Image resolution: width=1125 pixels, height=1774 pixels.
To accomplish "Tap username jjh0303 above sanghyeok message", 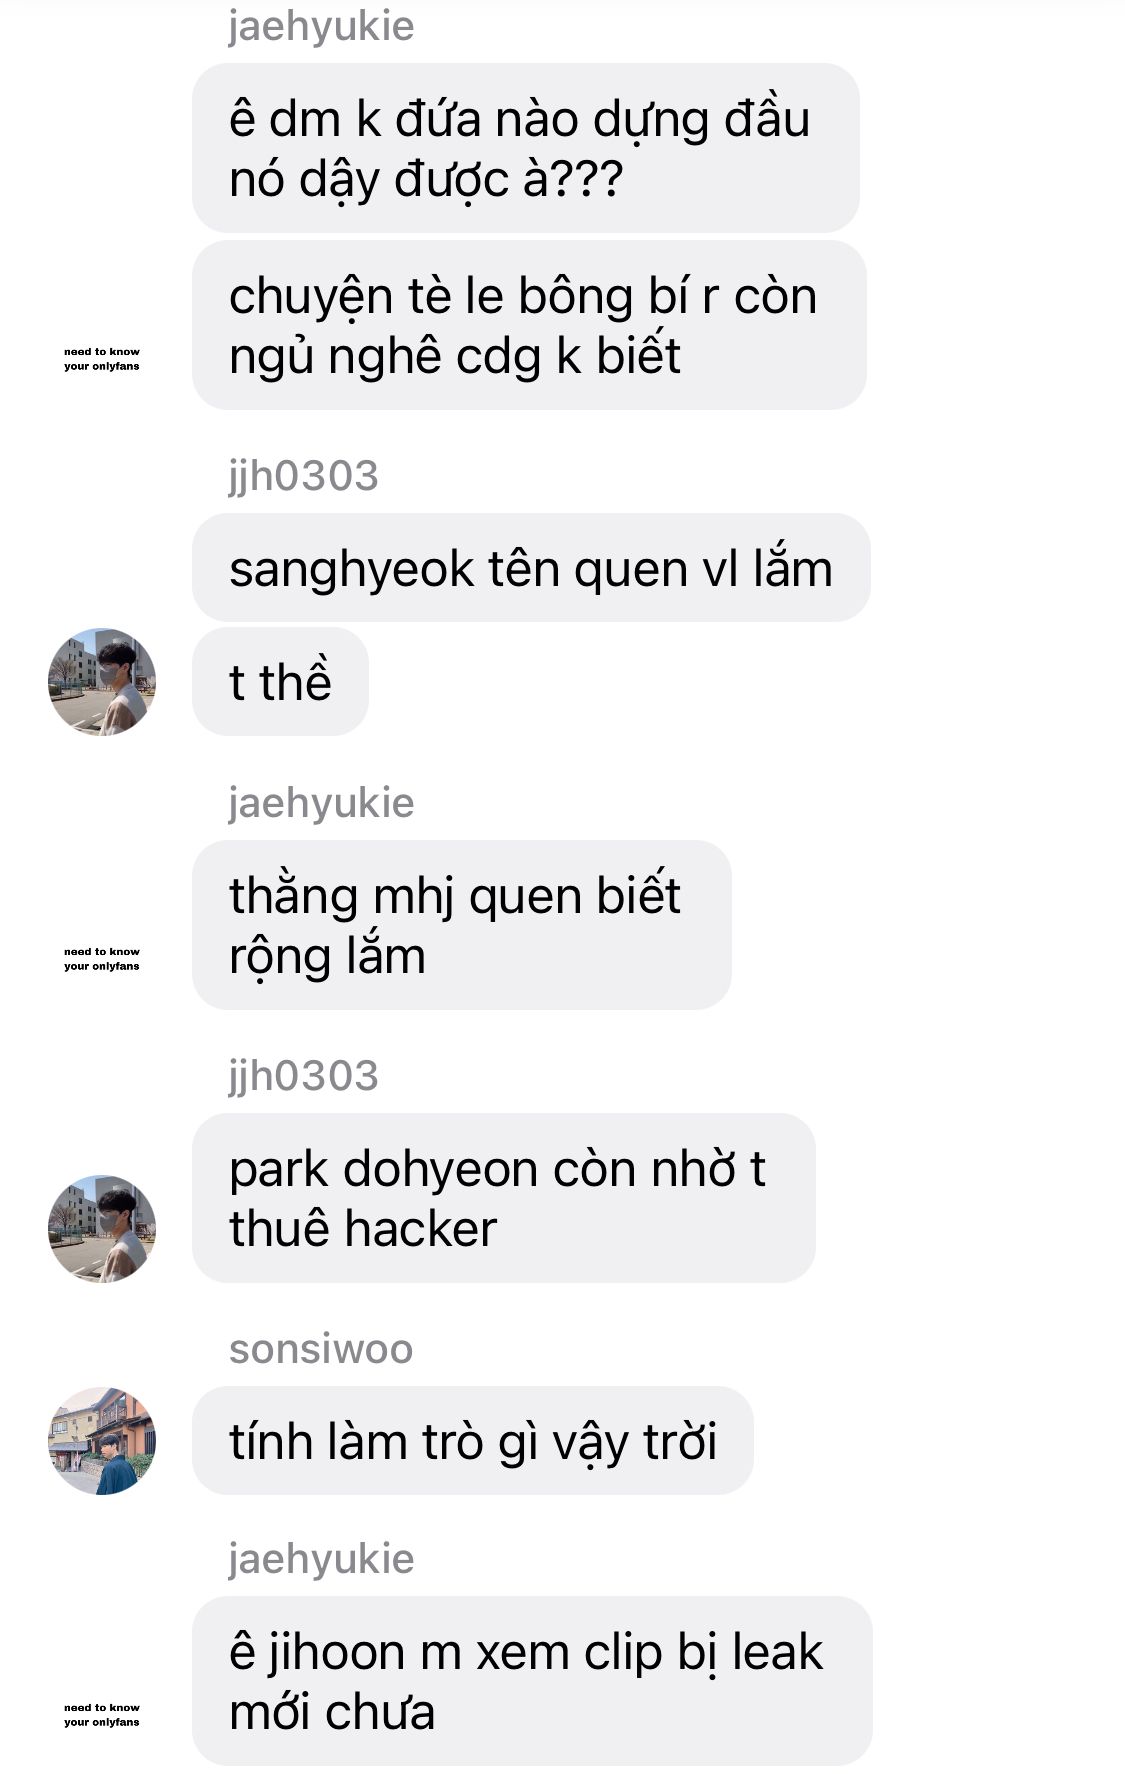I will point(303,476).
